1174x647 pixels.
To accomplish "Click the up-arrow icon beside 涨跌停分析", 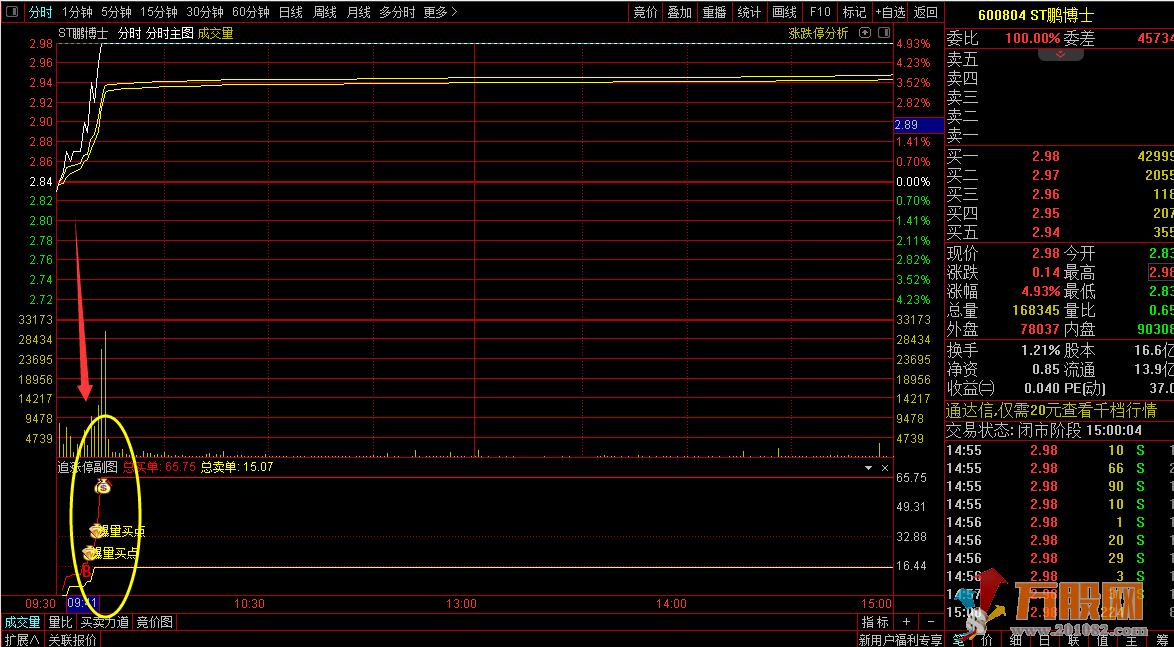I will [x=865, y=33].
